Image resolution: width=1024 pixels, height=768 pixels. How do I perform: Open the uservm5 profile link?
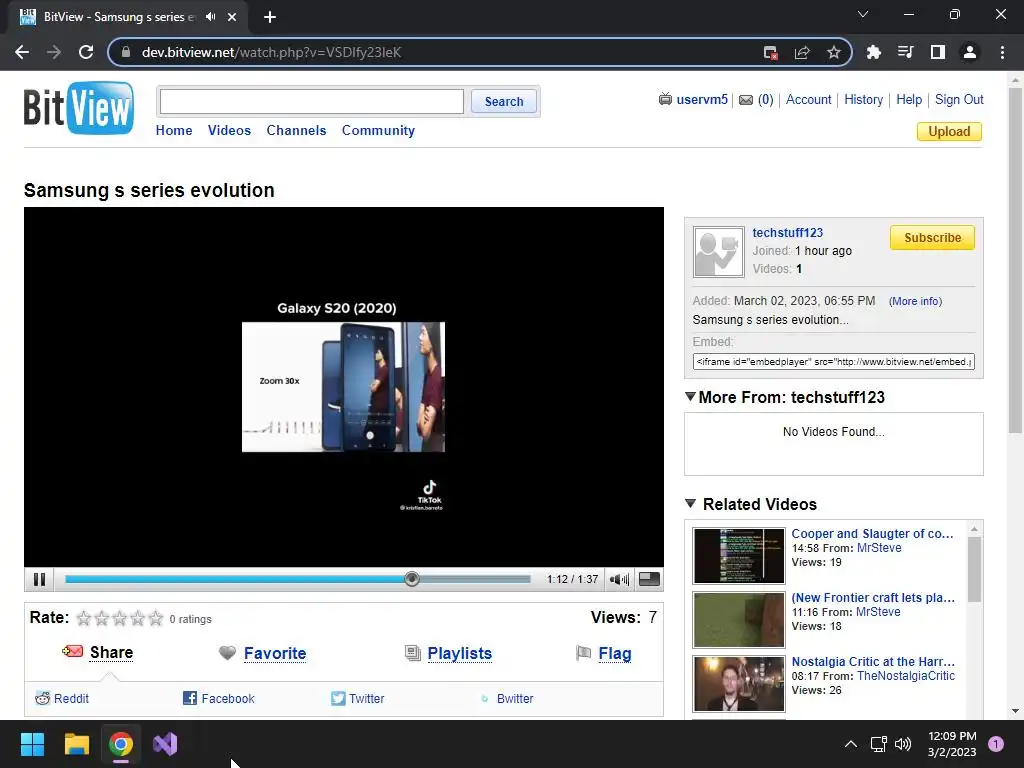701,99
